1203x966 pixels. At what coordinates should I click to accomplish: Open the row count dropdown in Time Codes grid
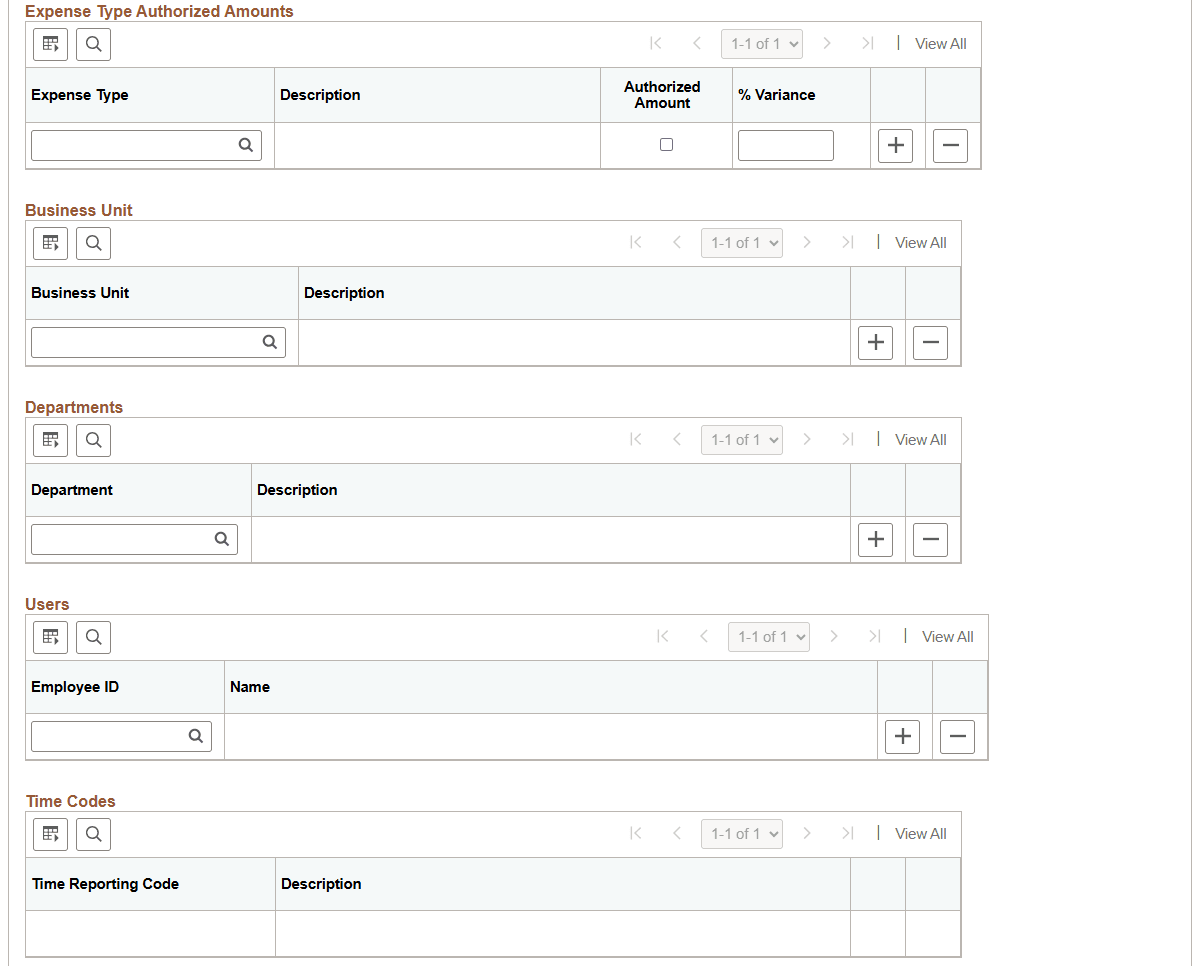tap(741, 833)
